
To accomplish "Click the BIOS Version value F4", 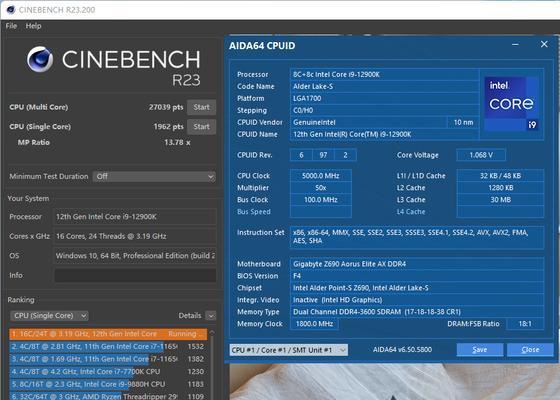I will tap(417, 276).
